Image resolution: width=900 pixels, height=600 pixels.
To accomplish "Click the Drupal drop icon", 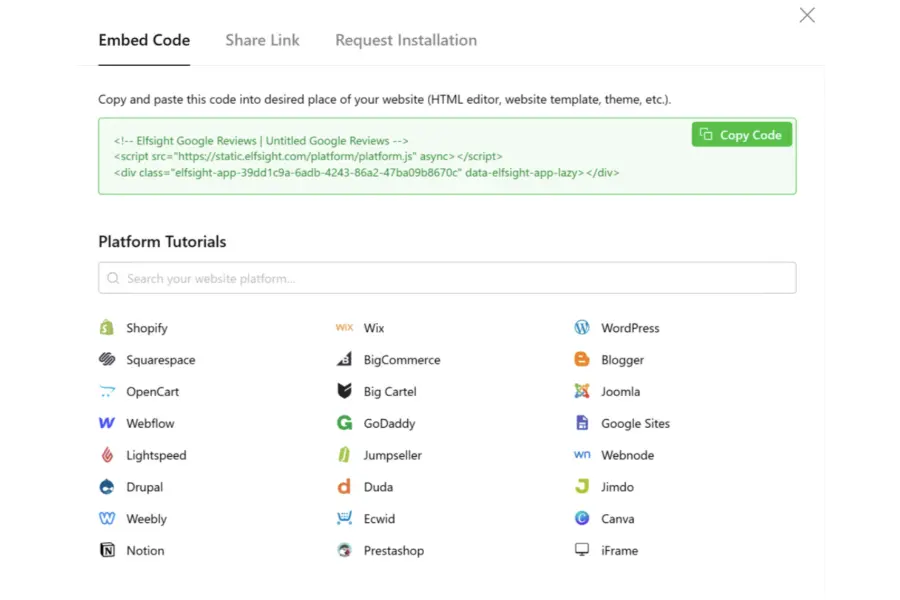I will (107, 487).
